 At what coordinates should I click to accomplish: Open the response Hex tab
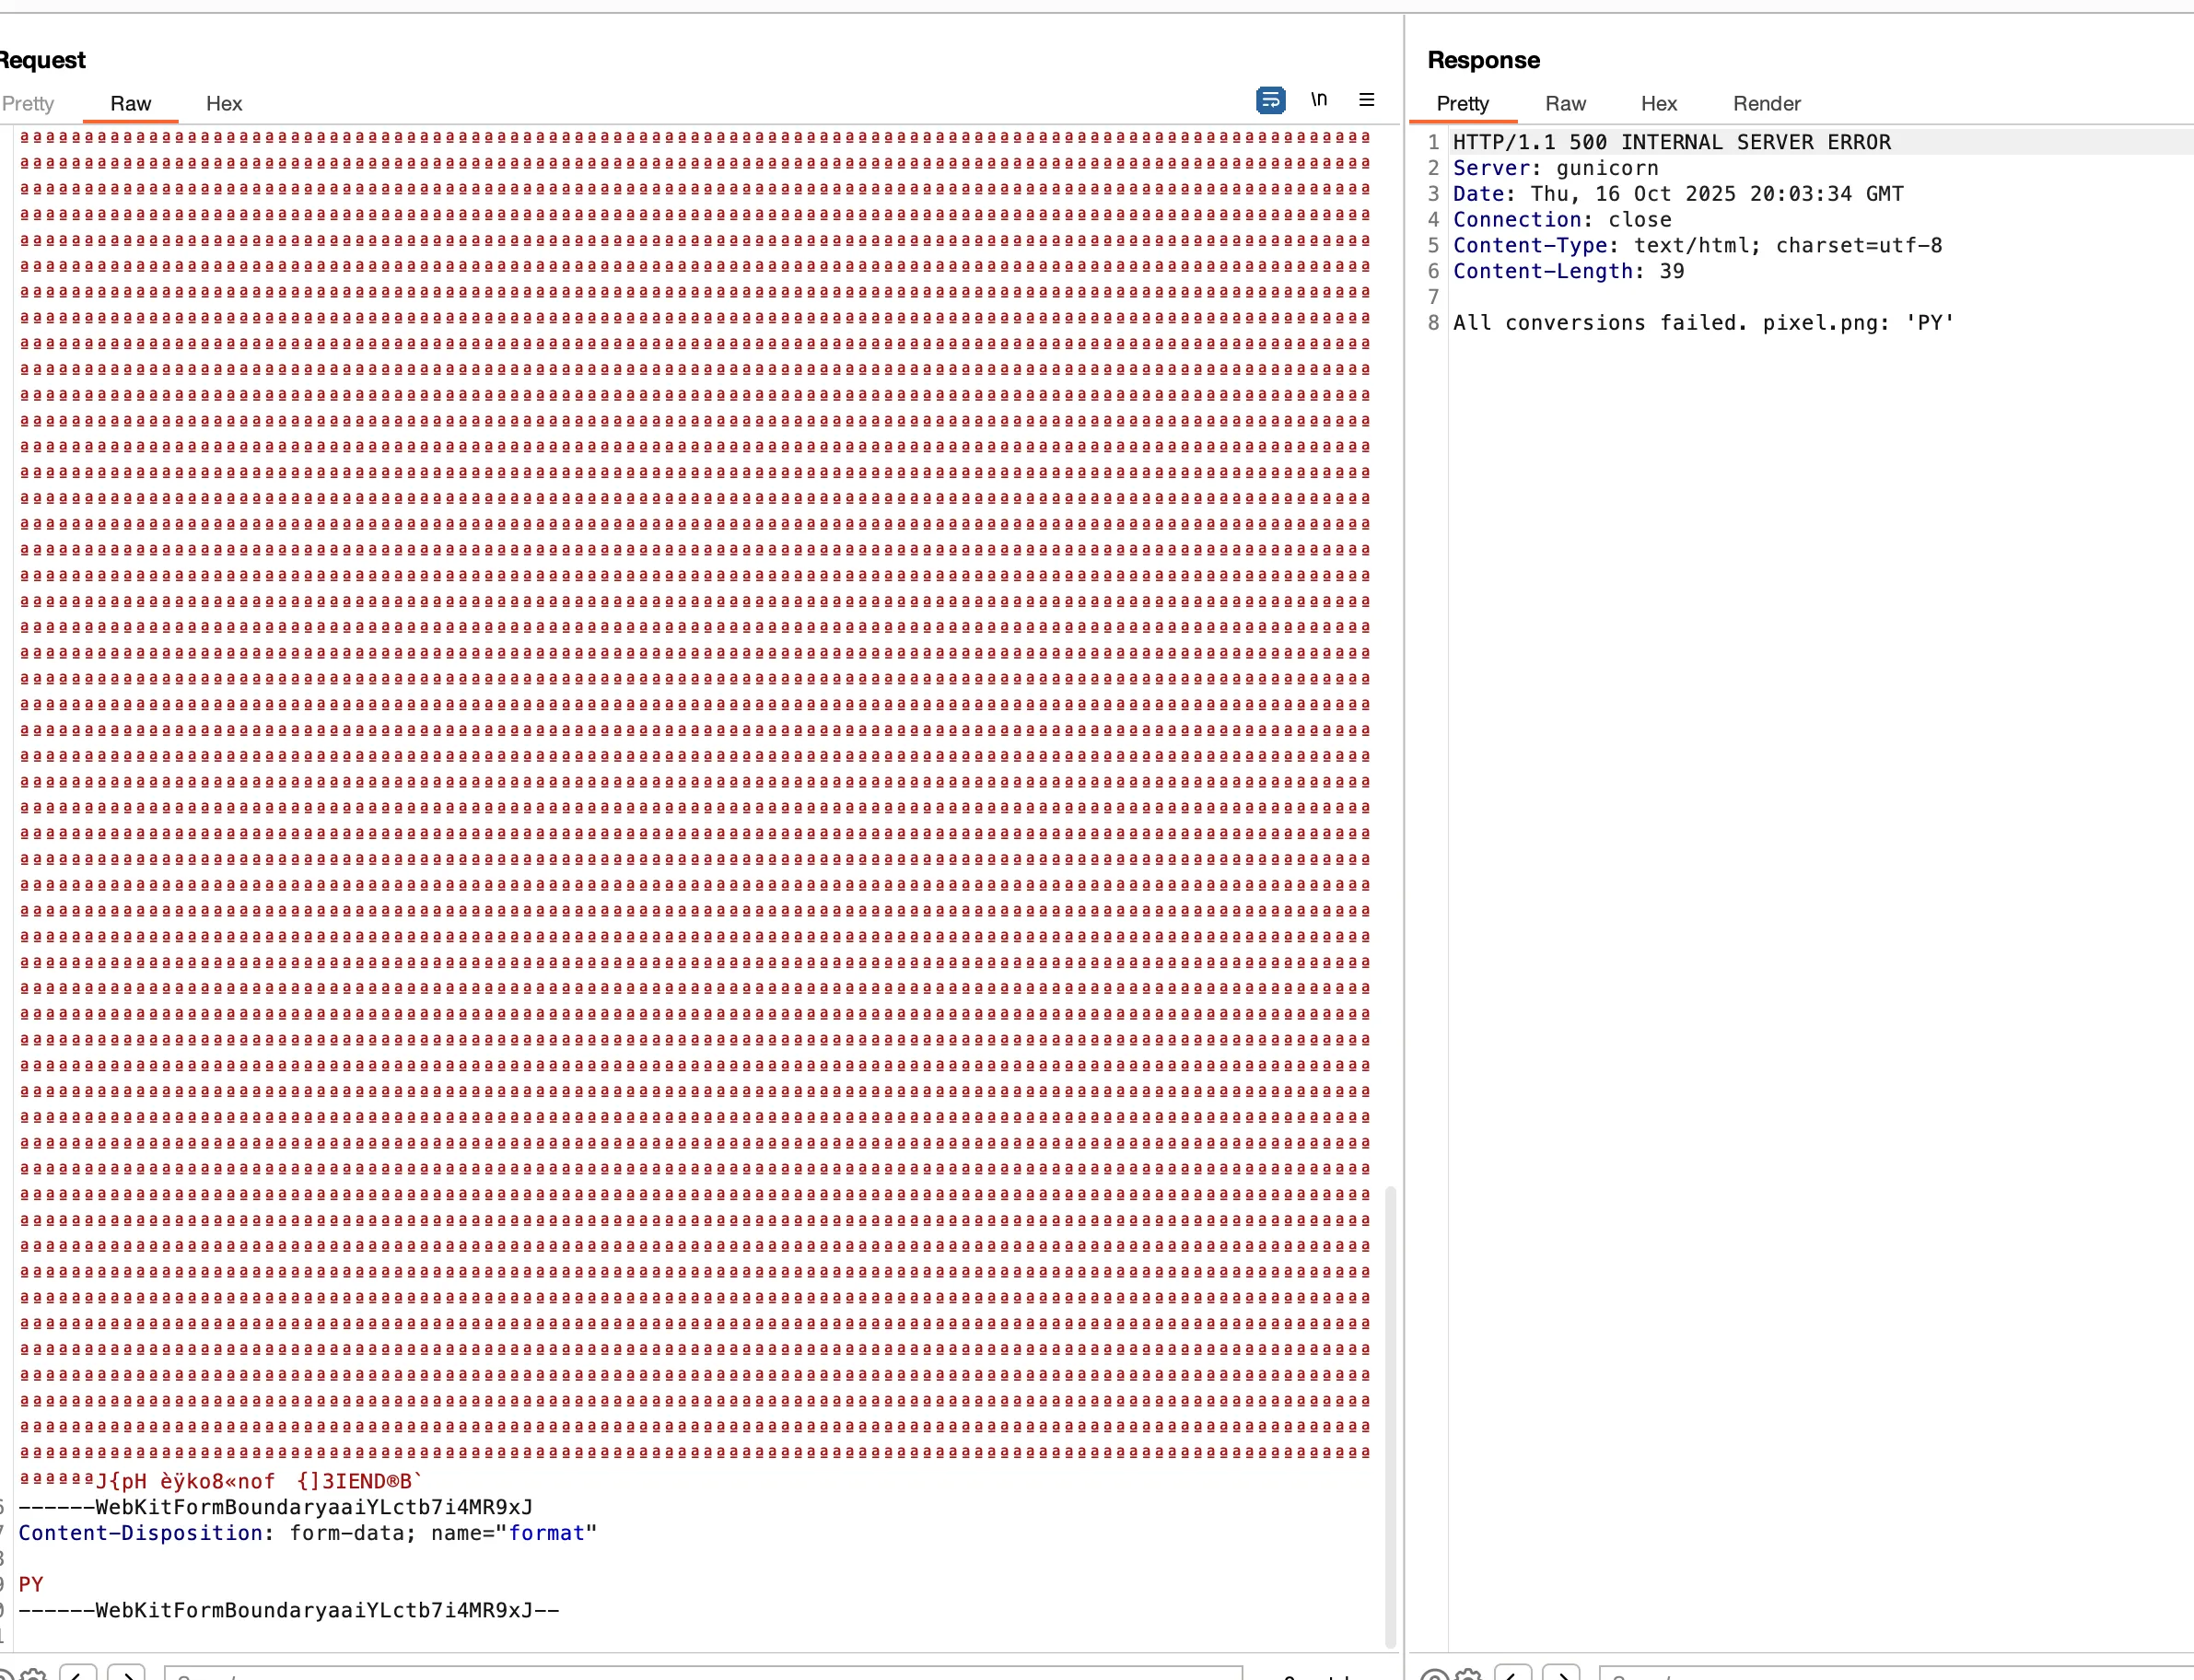pyautogui.click(x=1658, y=104)
